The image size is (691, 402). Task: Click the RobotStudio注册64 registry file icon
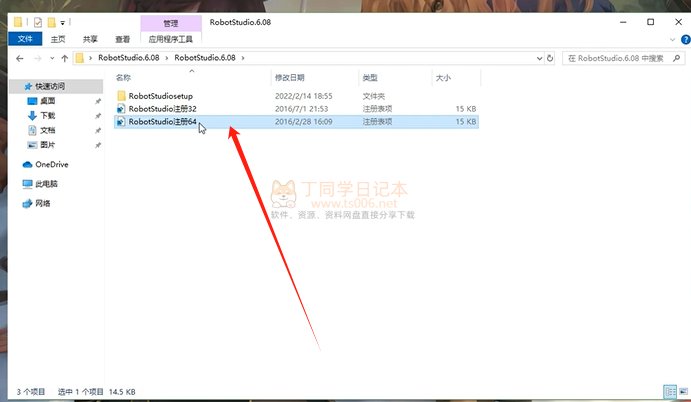(x=121, y=121)
